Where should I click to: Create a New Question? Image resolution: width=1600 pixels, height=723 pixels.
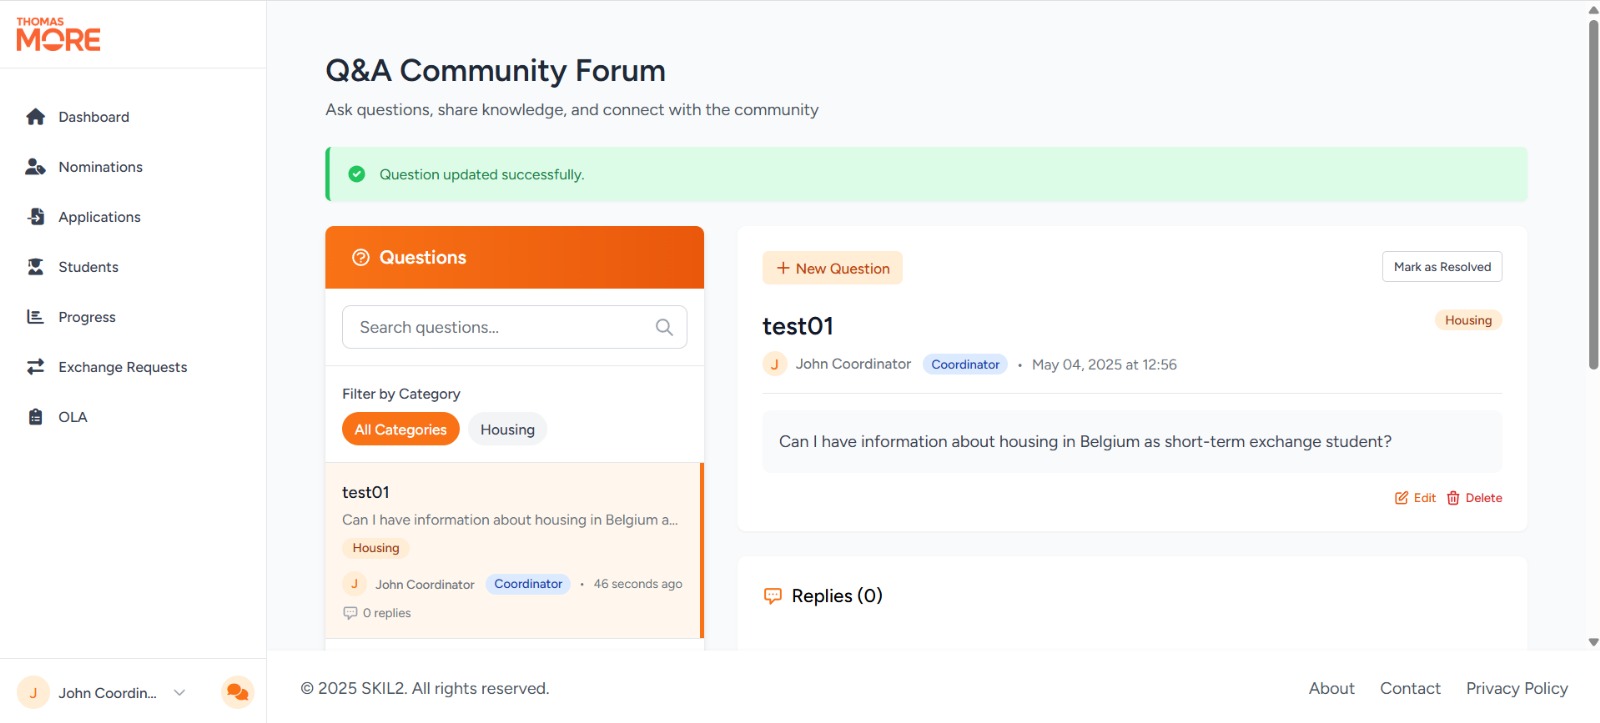[x=832, y=268]
